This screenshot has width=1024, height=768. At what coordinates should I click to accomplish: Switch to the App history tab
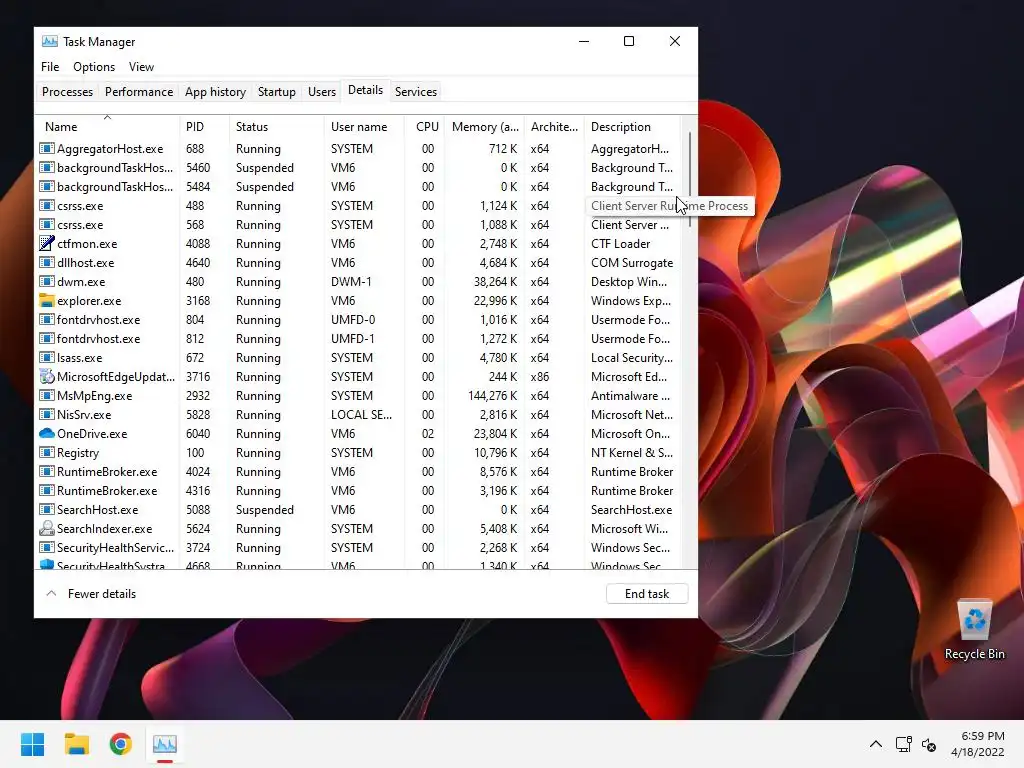pyautogui.click(x=216, y=92)
